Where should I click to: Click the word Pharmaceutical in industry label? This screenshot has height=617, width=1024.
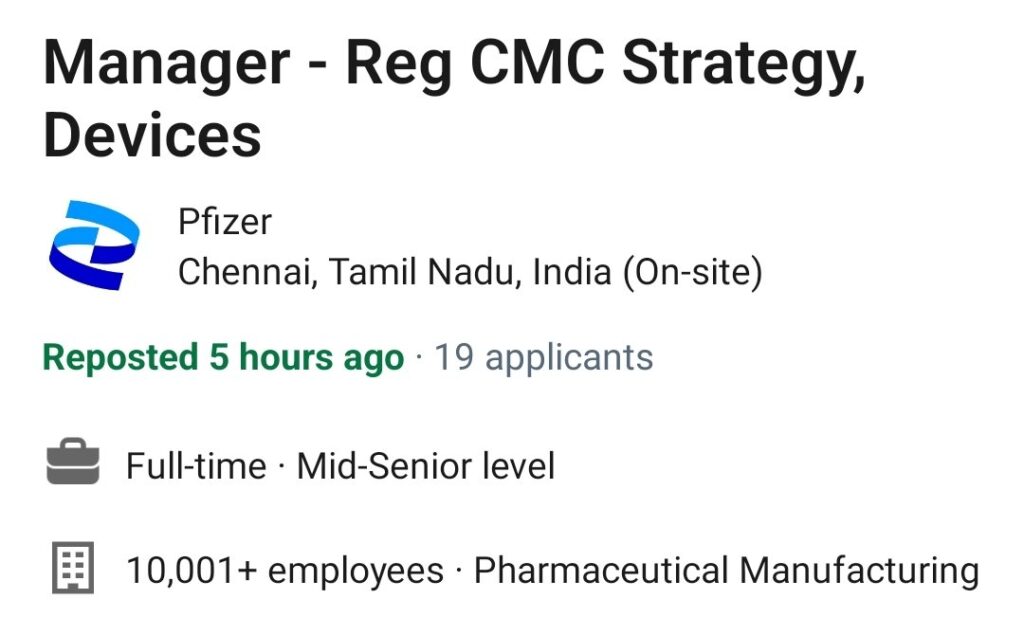pos(601,570)
